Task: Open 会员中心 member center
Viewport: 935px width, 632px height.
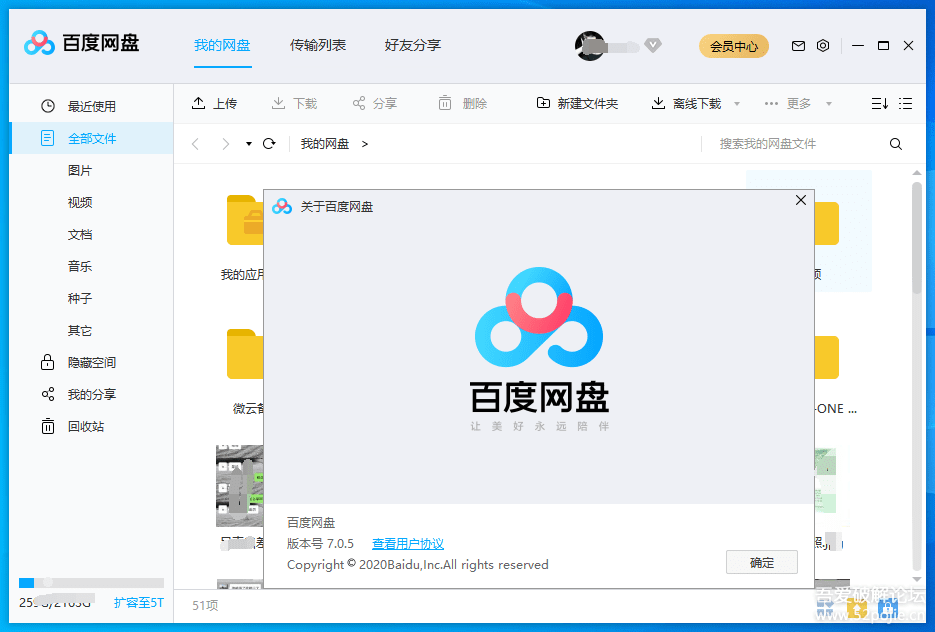Action: [733, 46]
